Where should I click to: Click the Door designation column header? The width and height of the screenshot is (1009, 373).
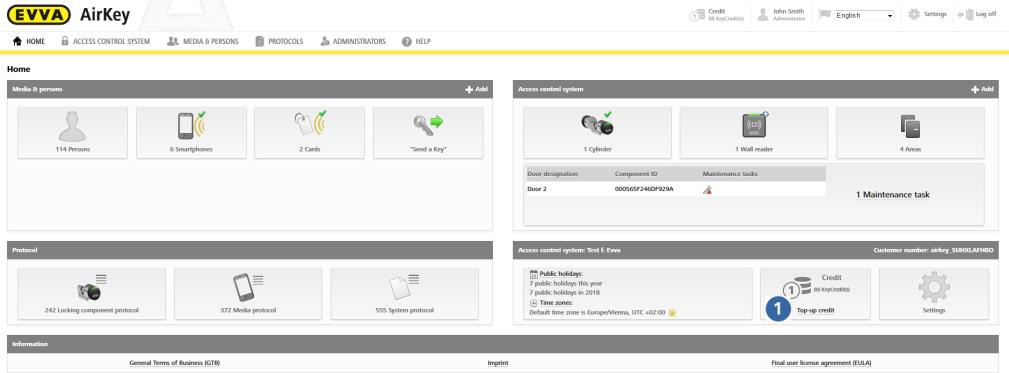[552, 174]
